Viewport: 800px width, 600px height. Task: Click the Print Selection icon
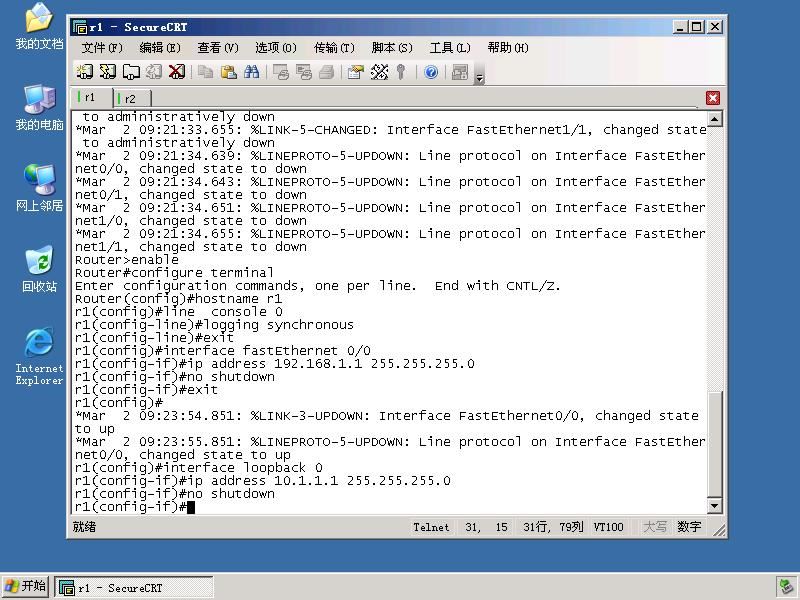point(304,72)
